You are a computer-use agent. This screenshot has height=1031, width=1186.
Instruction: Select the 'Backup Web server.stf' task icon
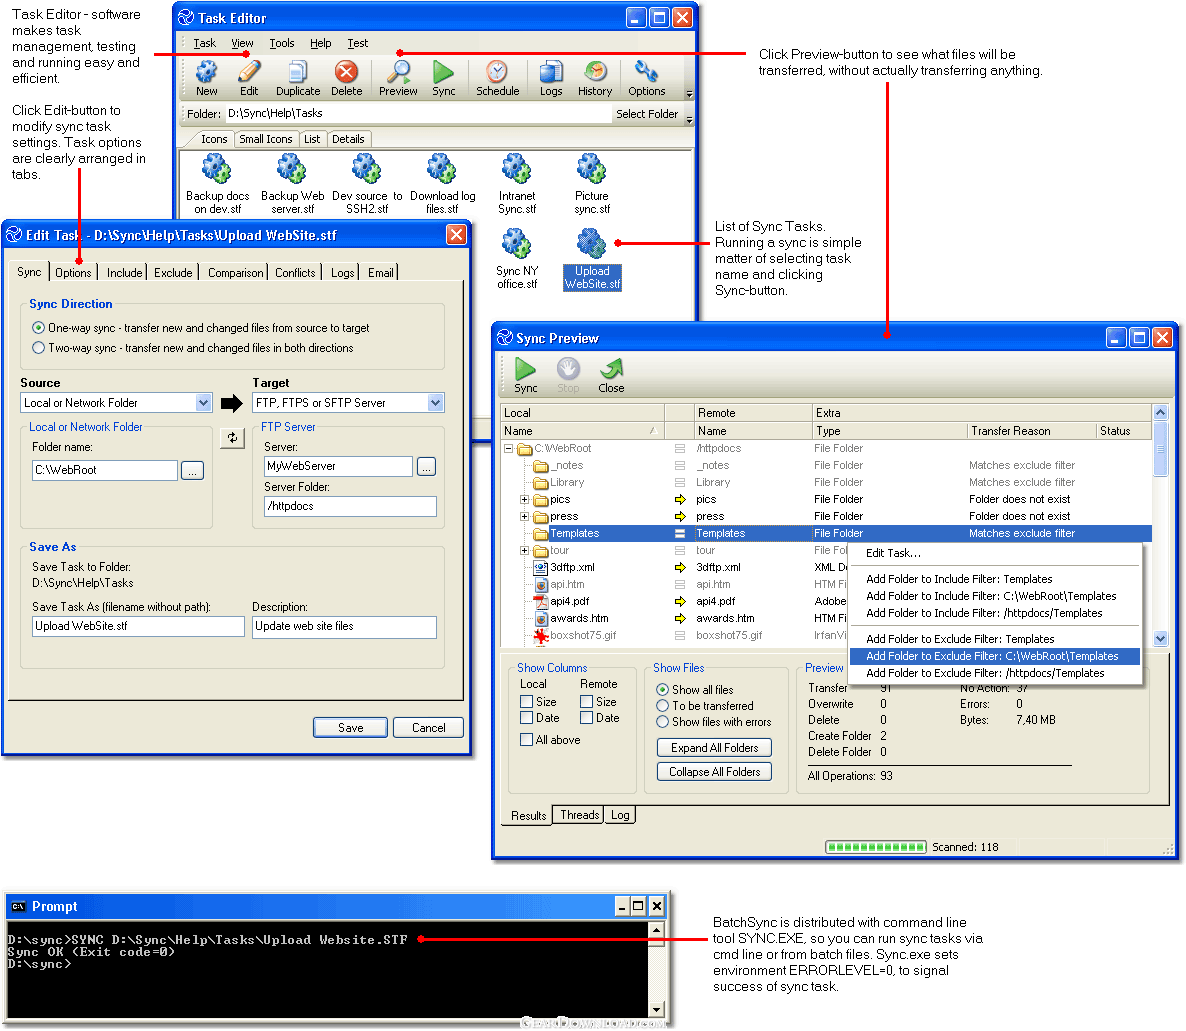(x=292, y=183)
